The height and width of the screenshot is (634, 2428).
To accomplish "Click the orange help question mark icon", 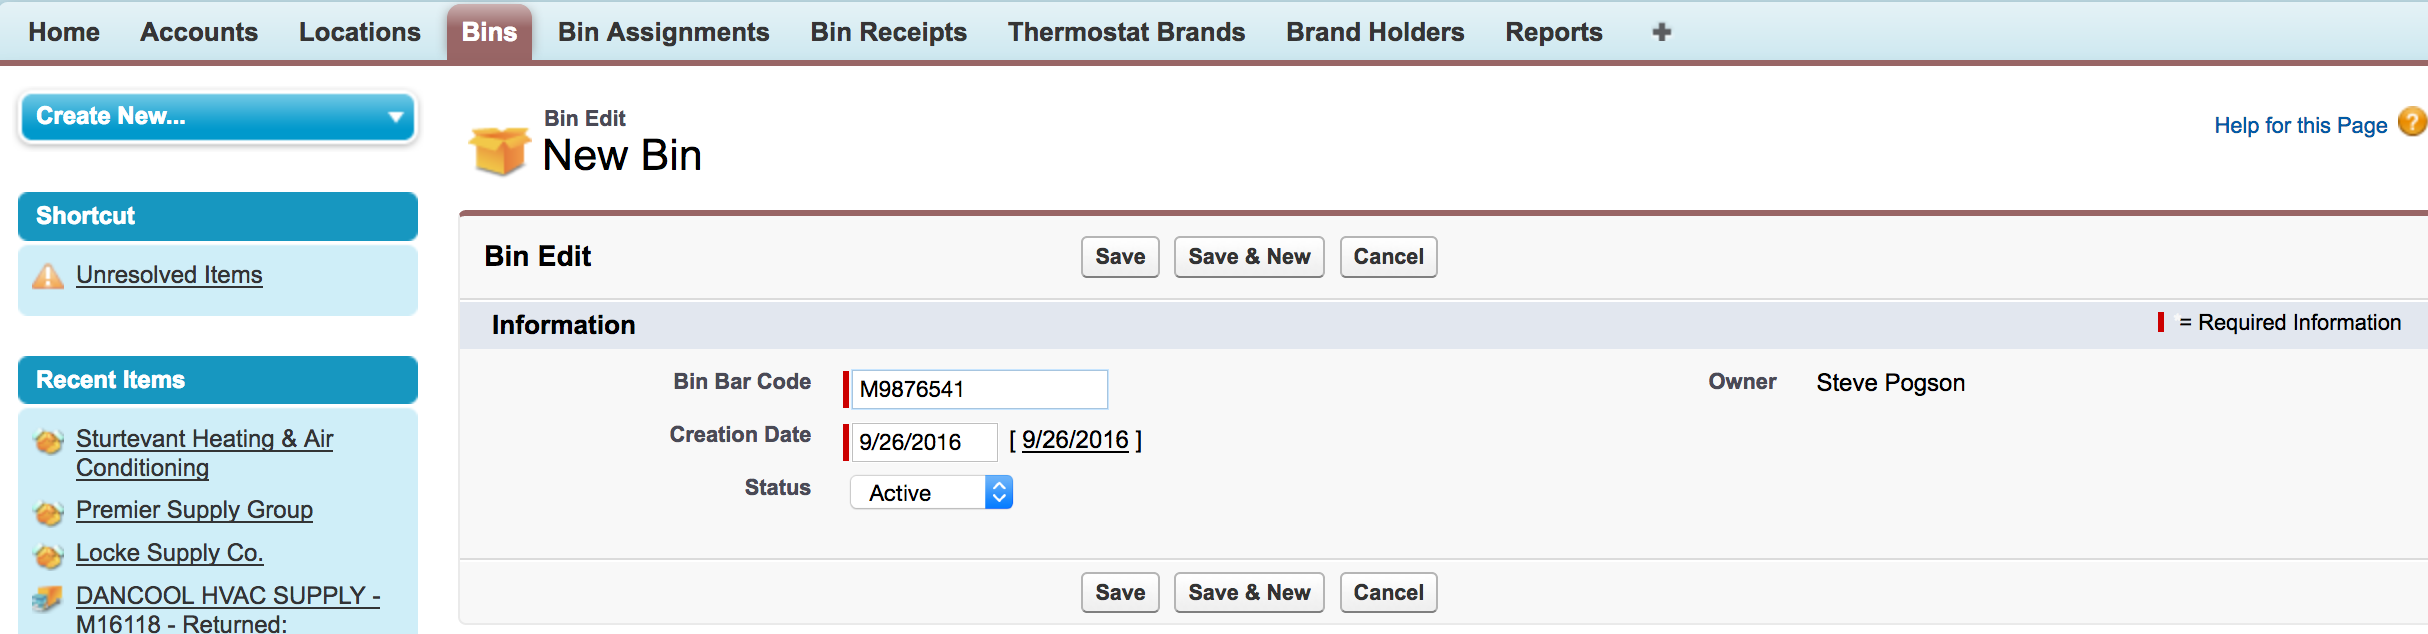I will [x=2412, y=122].
